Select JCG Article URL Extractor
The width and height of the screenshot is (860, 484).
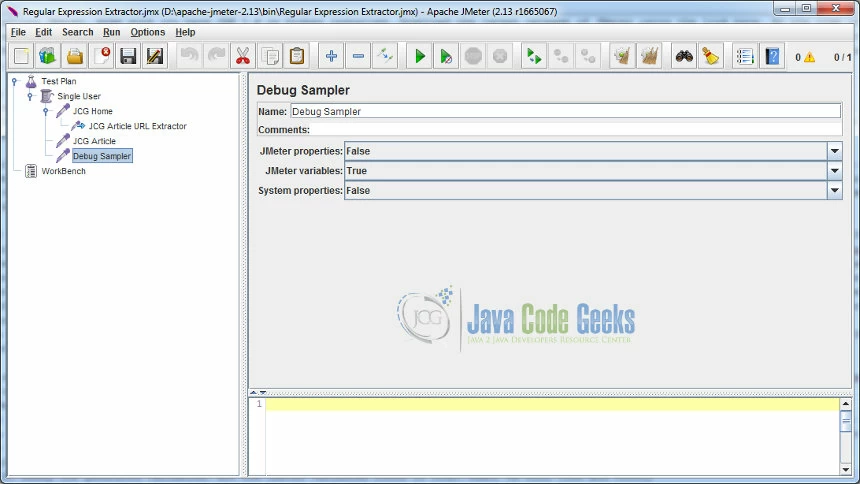coord(137,126)
